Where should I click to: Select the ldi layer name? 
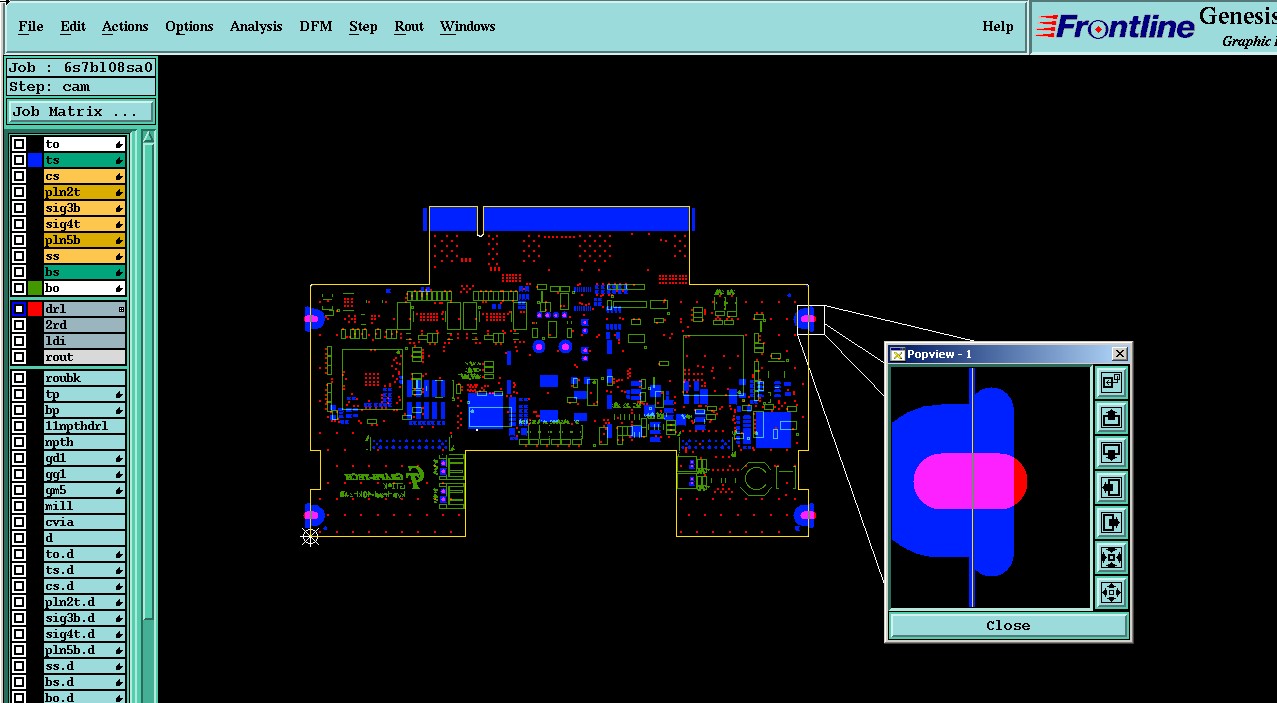point(85,341)
